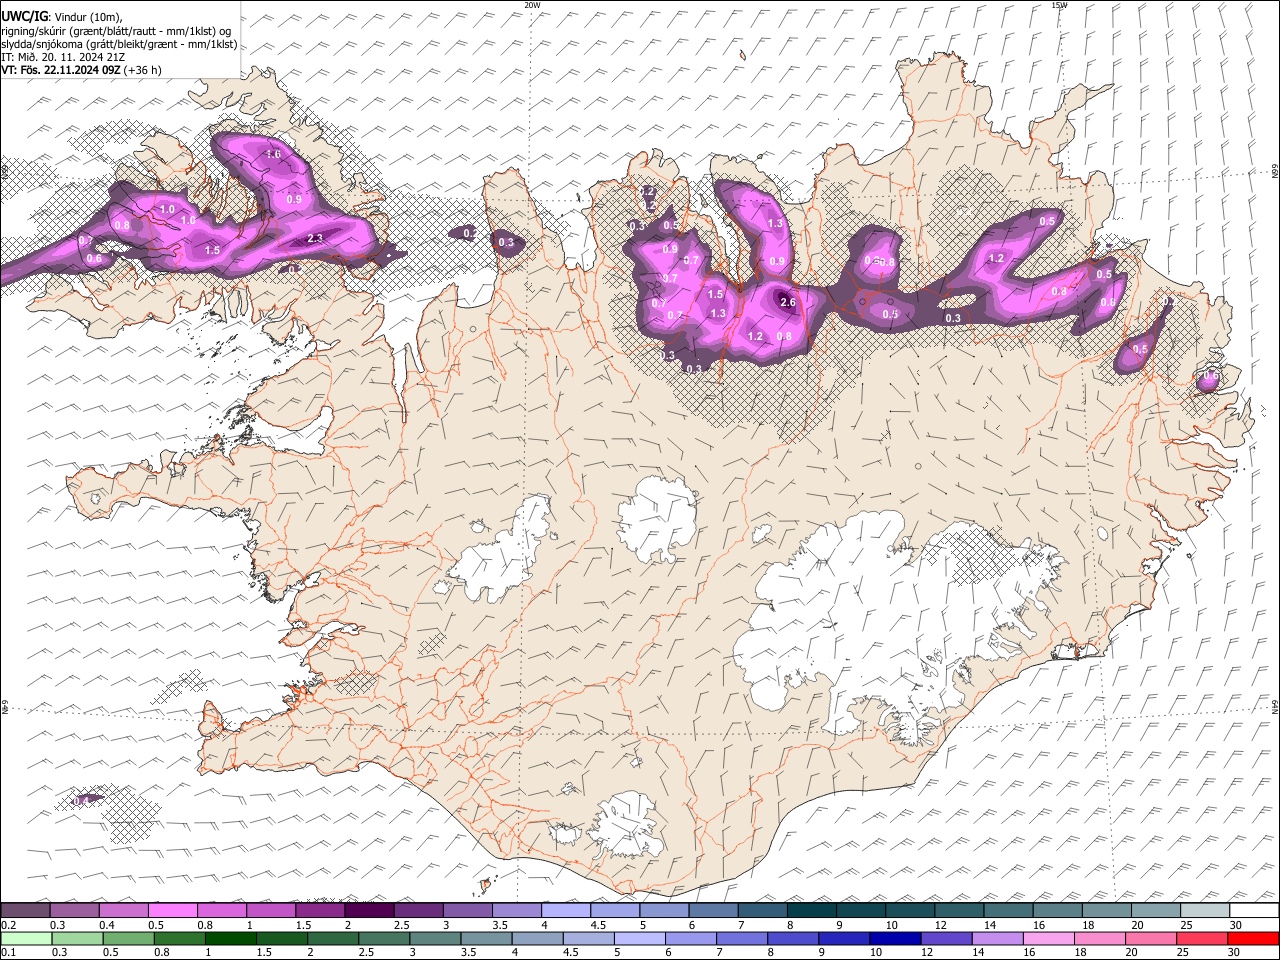The width and height of the screenshot is (1280, 960).
Task: Click the 4.5 label on the snow legend row
Action: (x=599, y=925)
